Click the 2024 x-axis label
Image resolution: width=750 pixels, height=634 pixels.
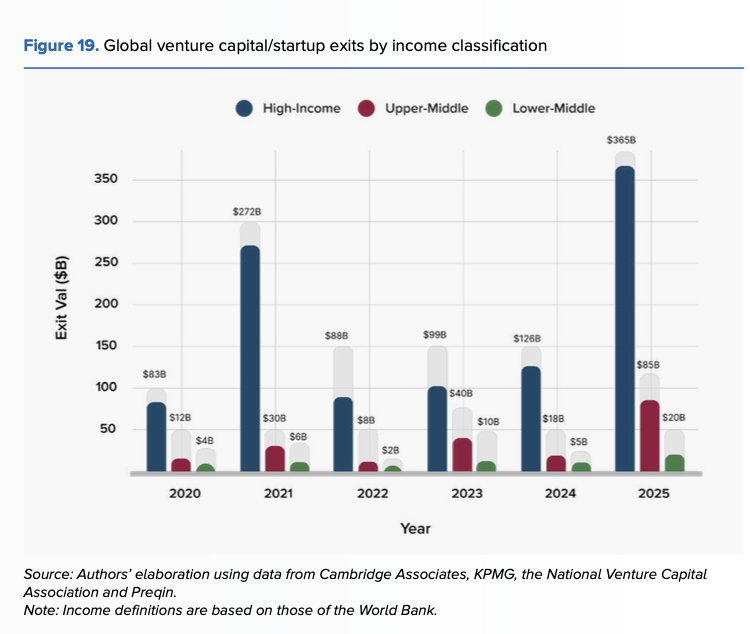click(x=560, y=493)
